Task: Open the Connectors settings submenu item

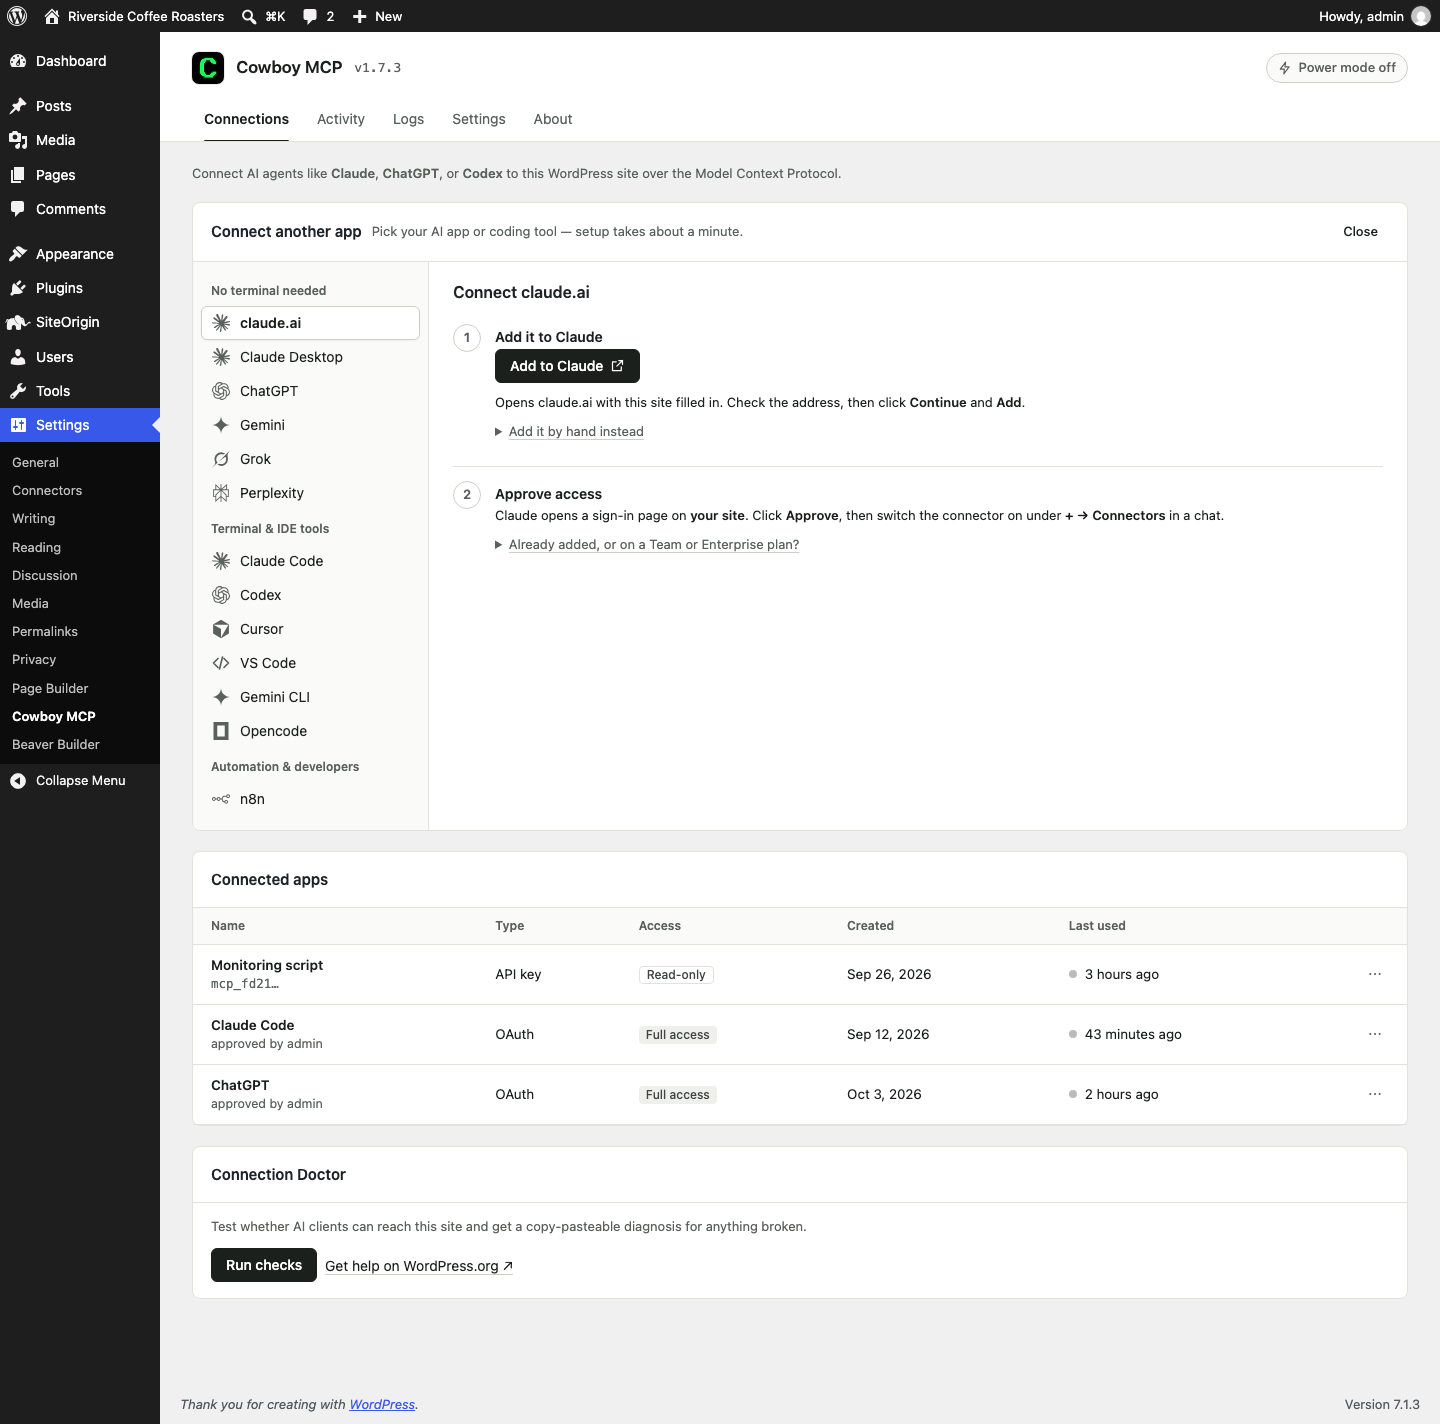Action: 47,491
